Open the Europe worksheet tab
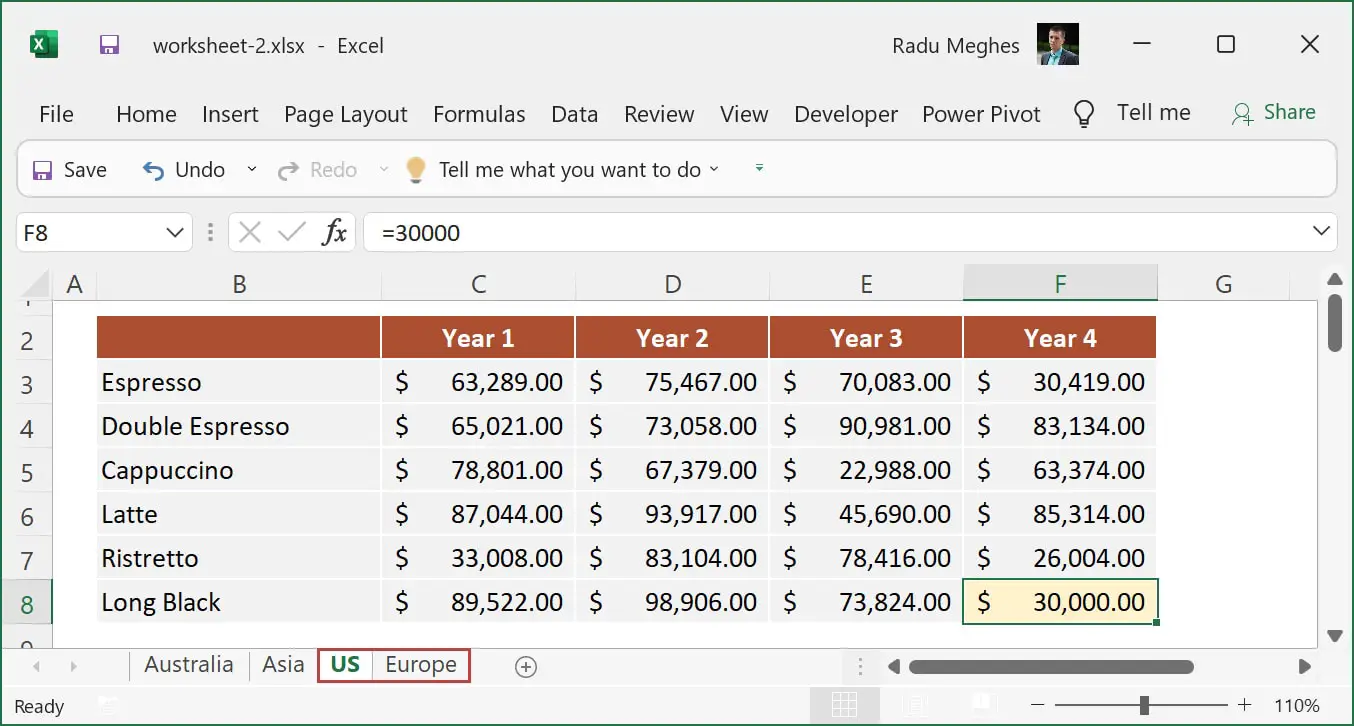 point(419,664)
